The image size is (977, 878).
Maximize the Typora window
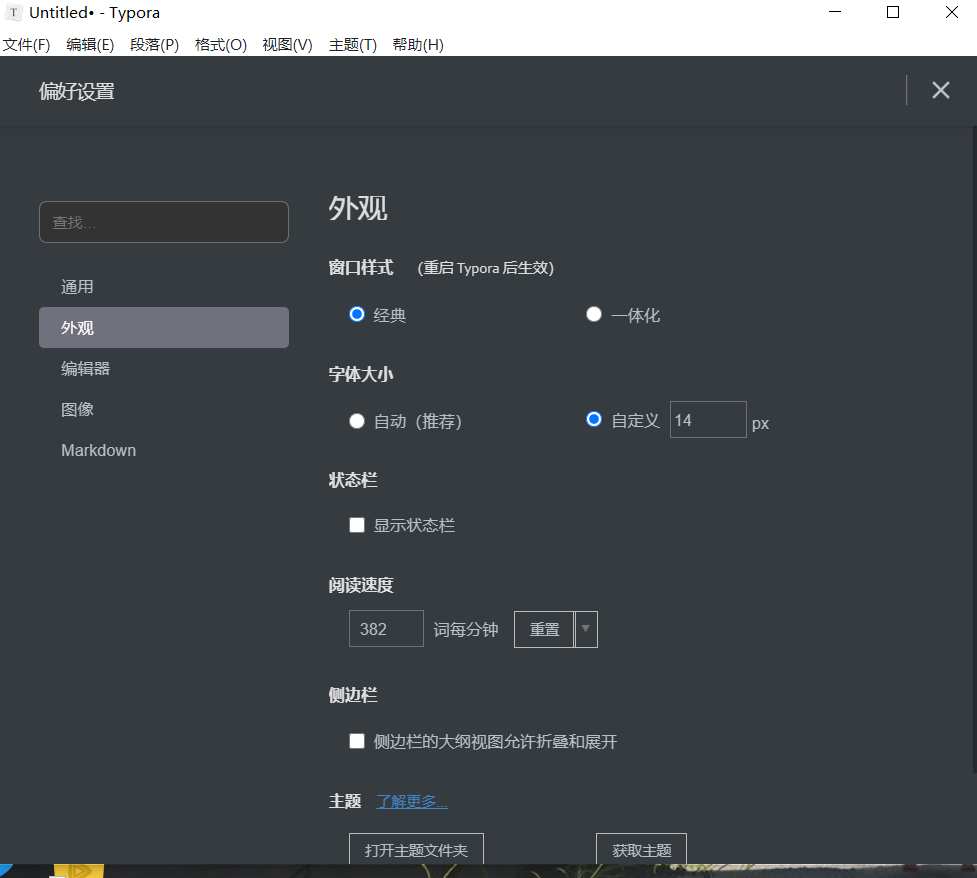click(x=893, y=12)
